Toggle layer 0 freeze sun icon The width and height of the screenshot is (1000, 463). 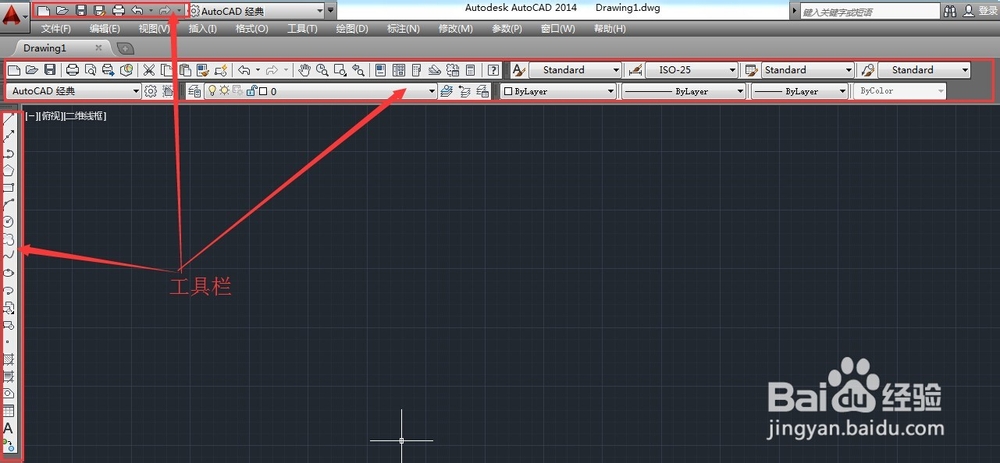pos(224,91)
